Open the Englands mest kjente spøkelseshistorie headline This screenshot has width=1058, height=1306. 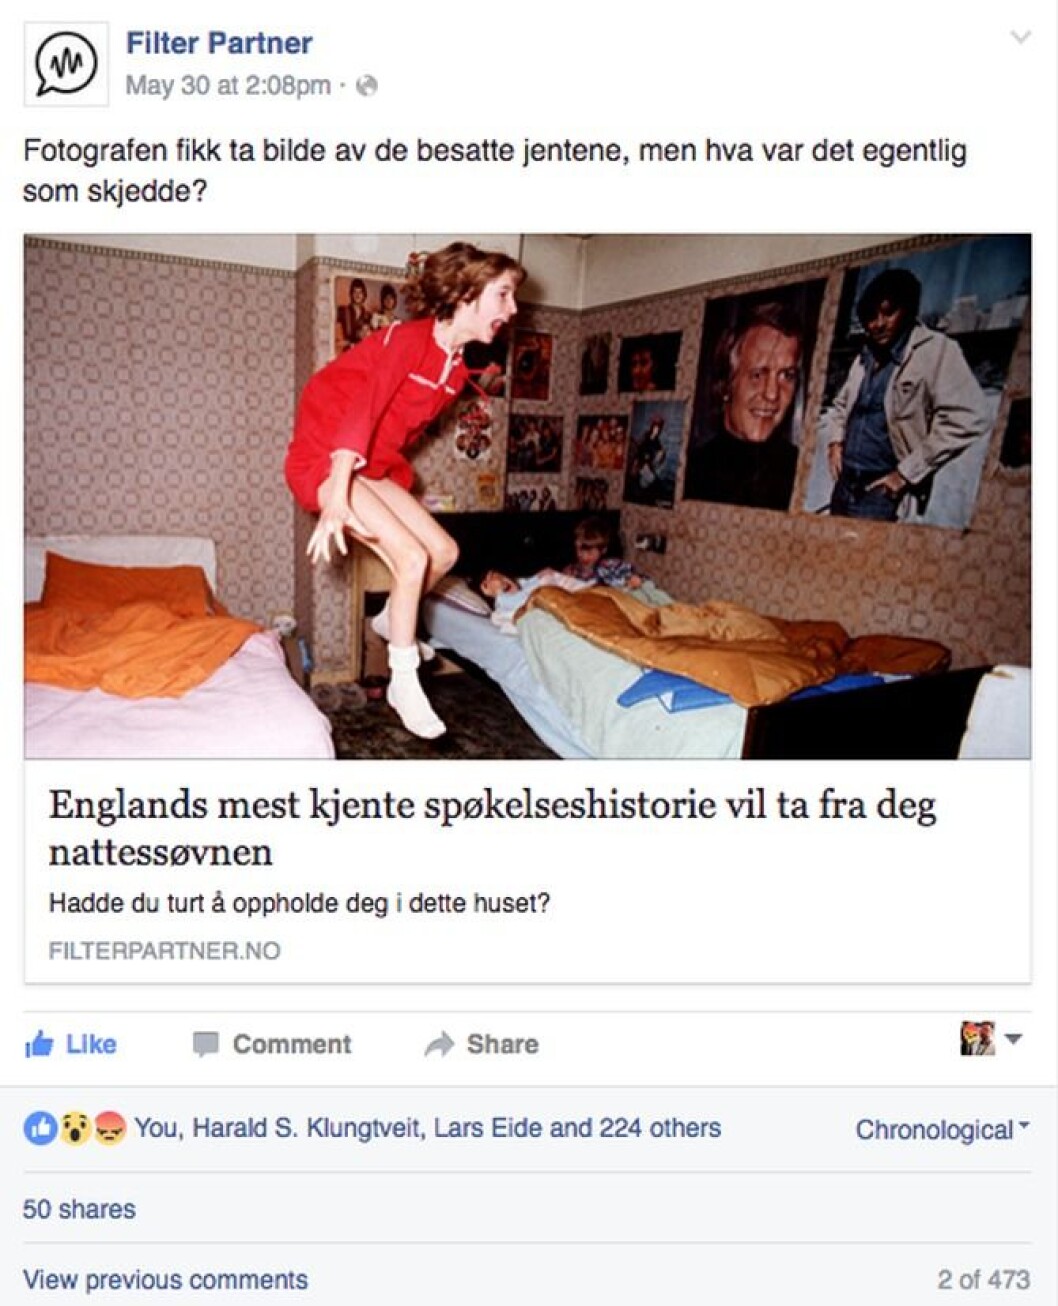point(492,828)
